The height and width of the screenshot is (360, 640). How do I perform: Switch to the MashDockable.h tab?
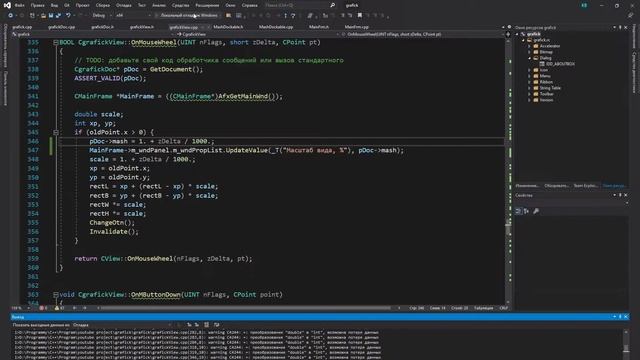pyautogui.click(x=228, y=27)
